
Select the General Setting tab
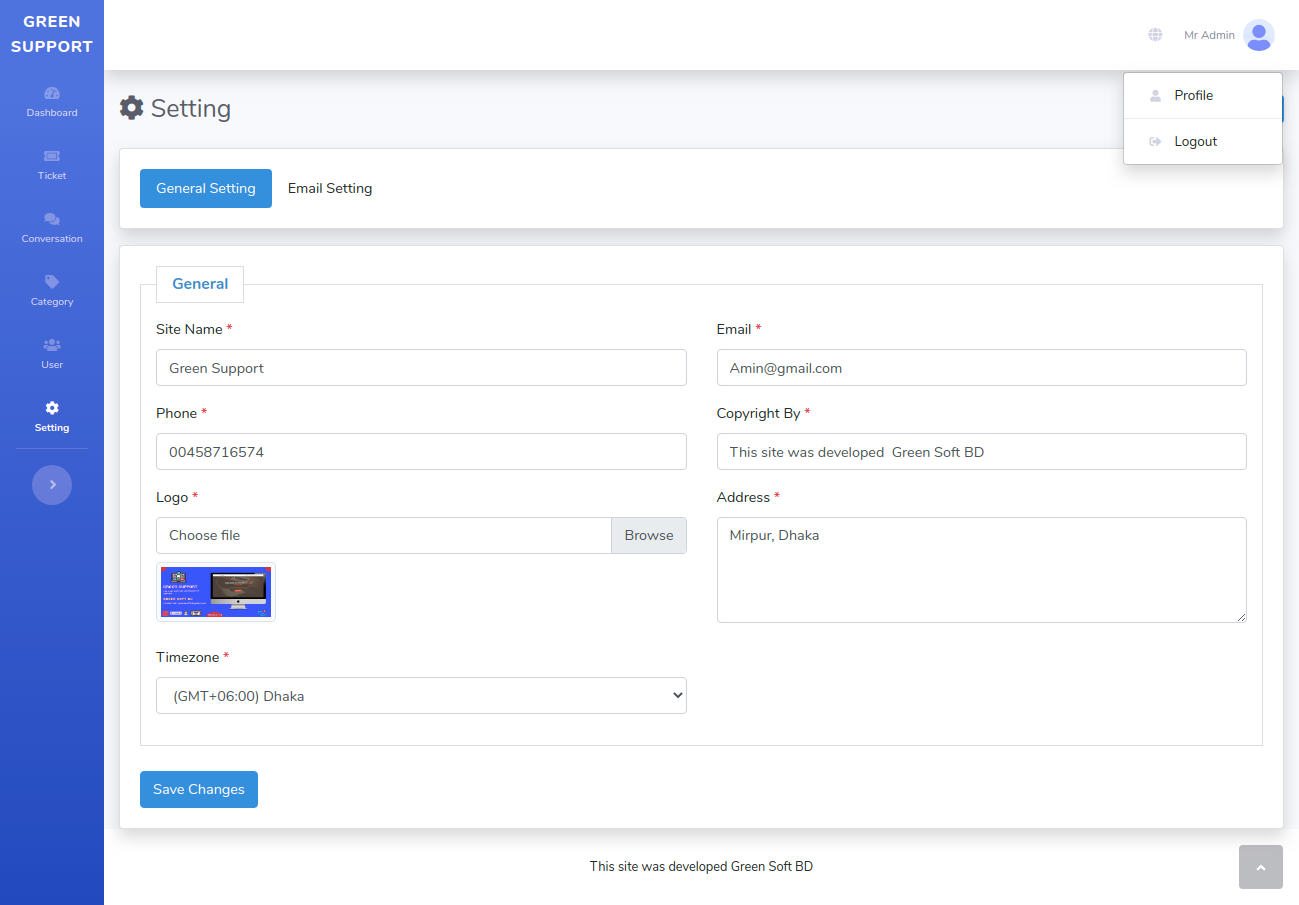point(206,189)
